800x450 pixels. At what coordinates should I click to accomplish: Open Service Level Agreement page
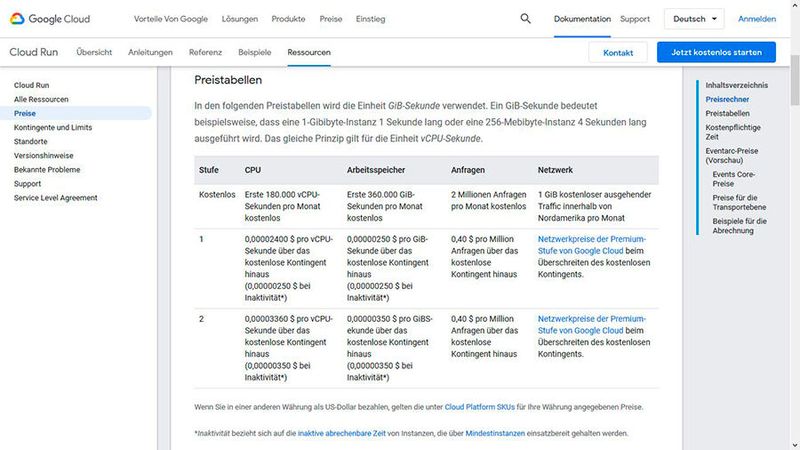click(56, 197)
